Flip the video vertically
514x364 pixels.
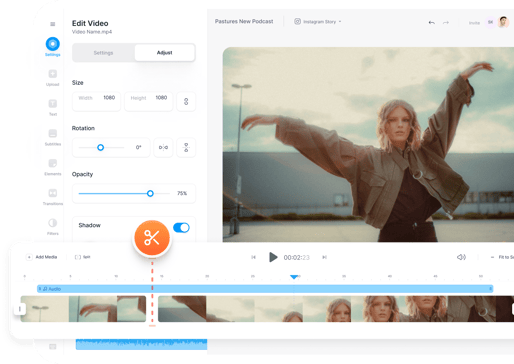(x=186, y=147)
